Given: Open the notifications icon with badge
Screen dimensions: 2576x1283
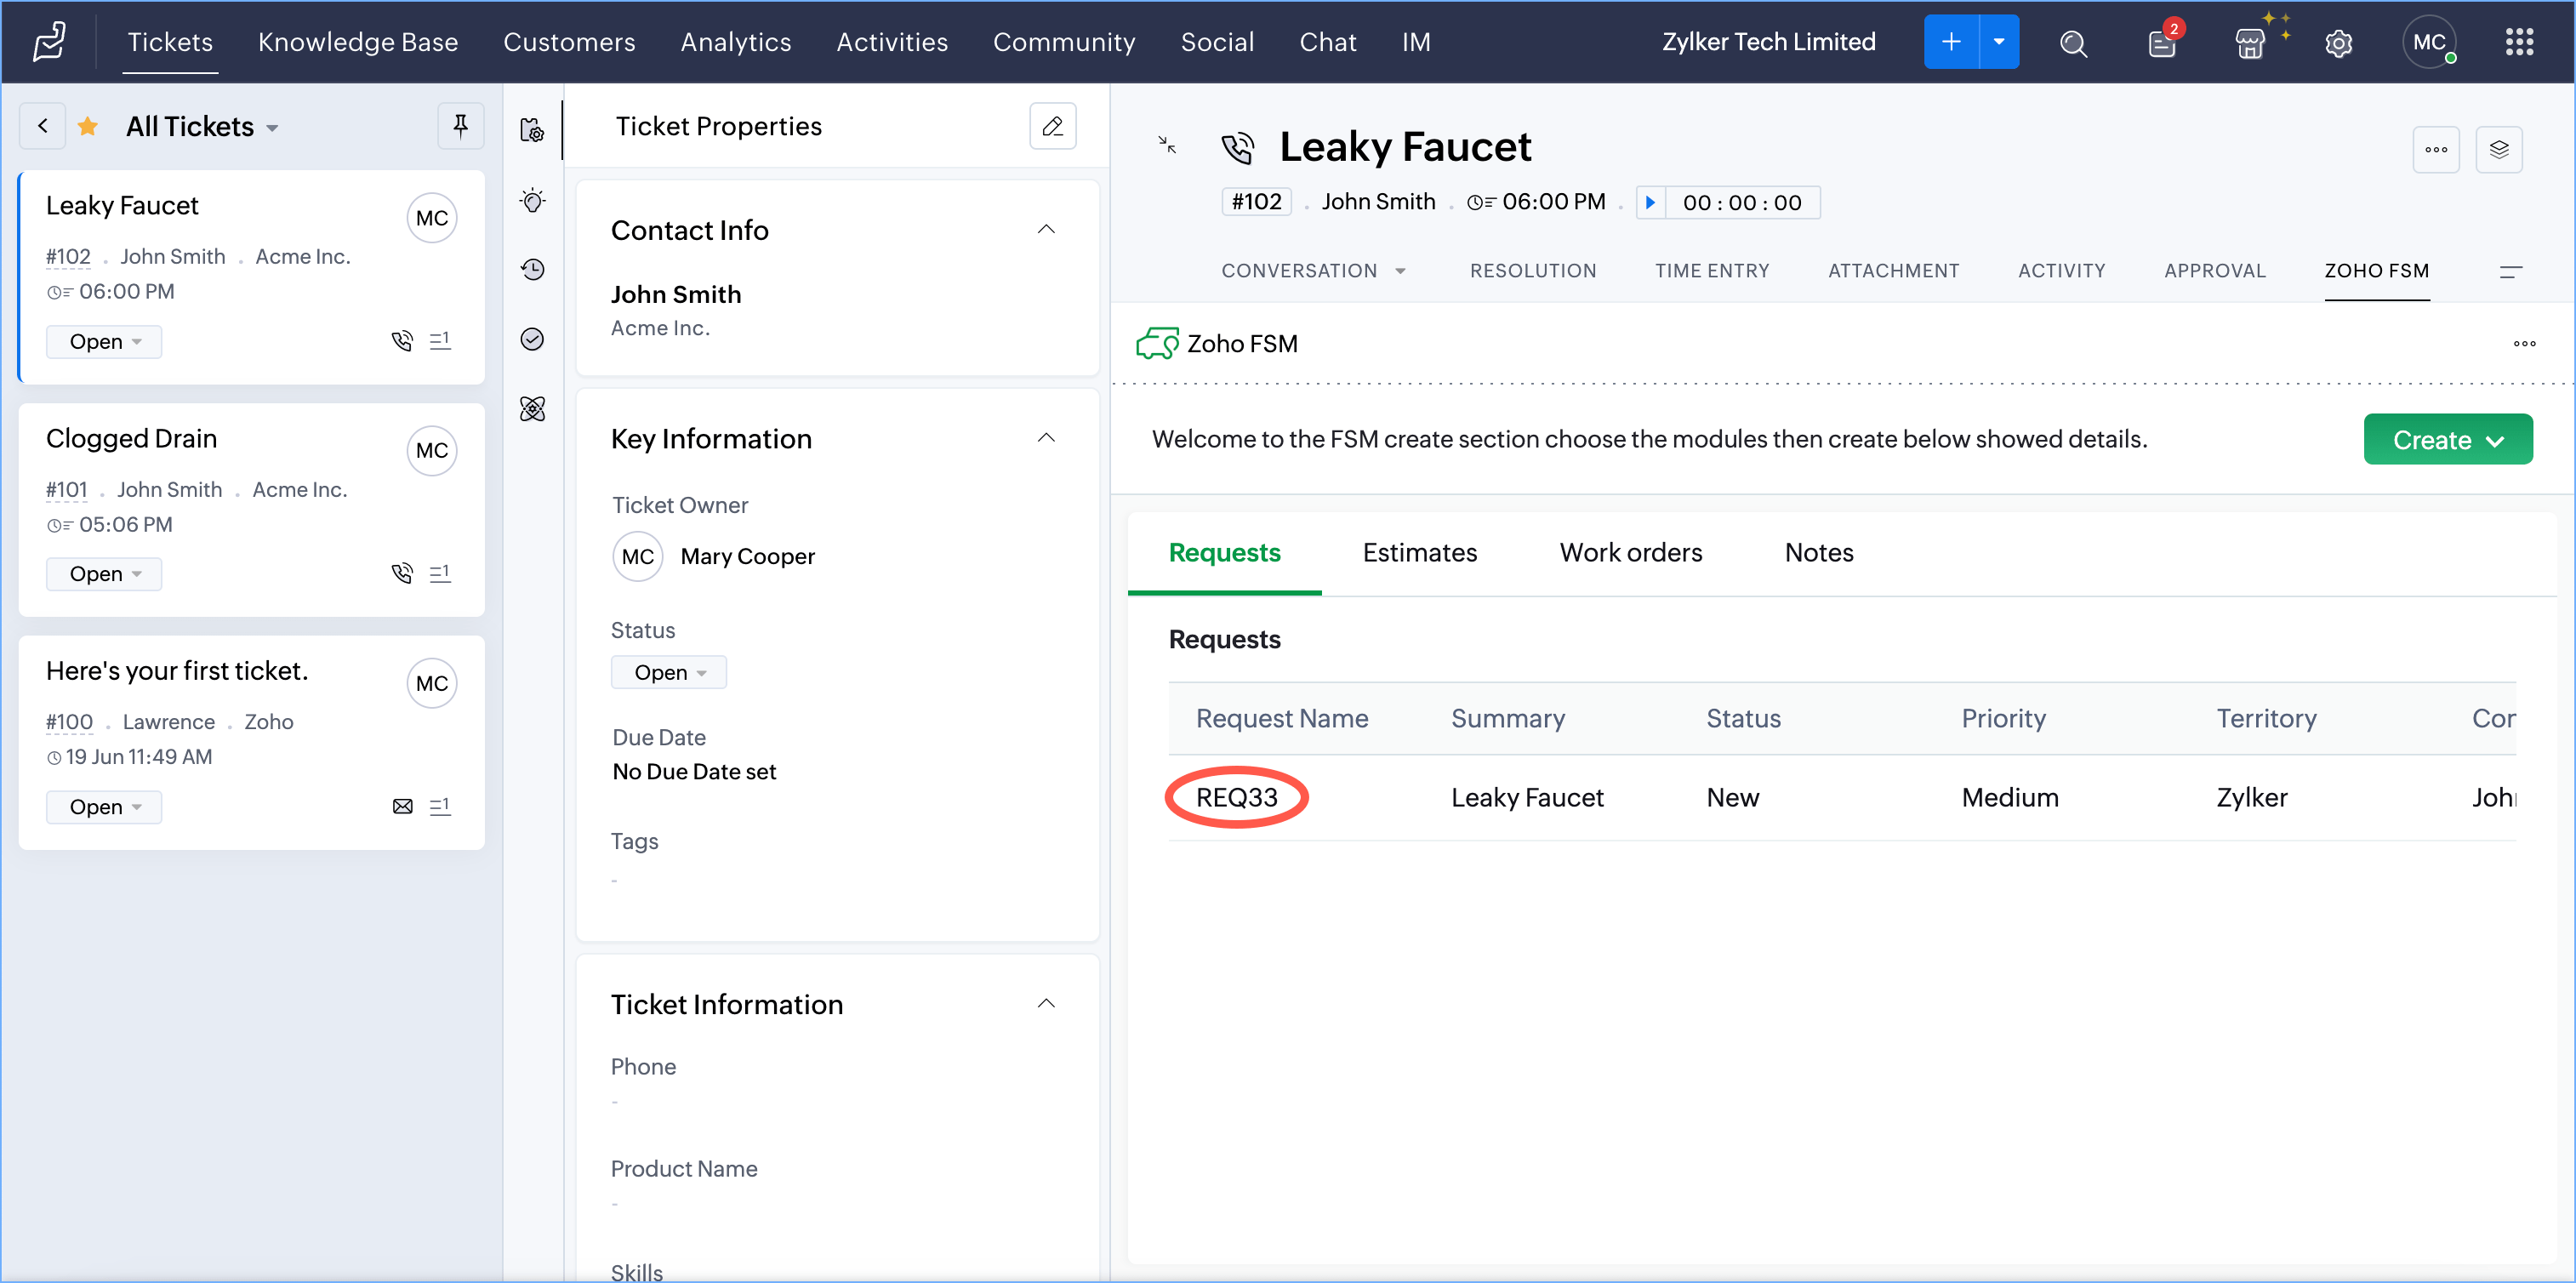Looking at the screenshot, I should point(2162,43).
